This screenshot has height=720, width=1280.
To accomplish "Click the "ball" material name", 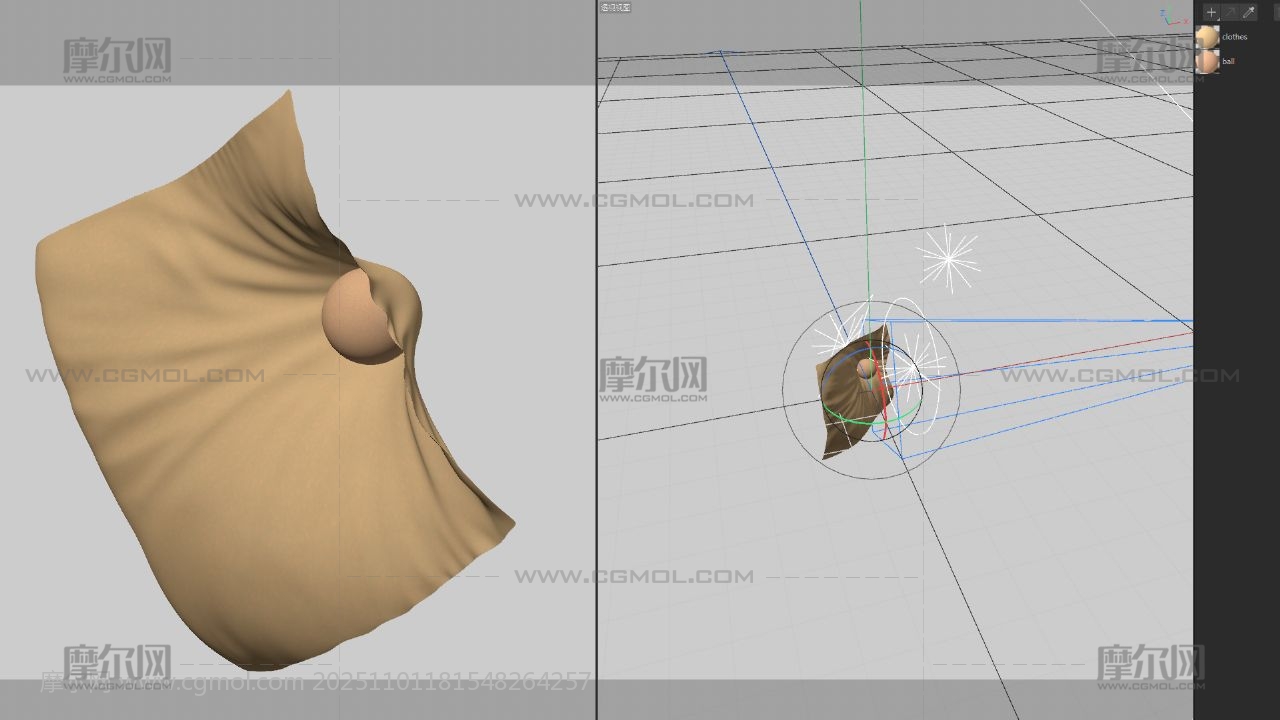I will coord(1228,61).
